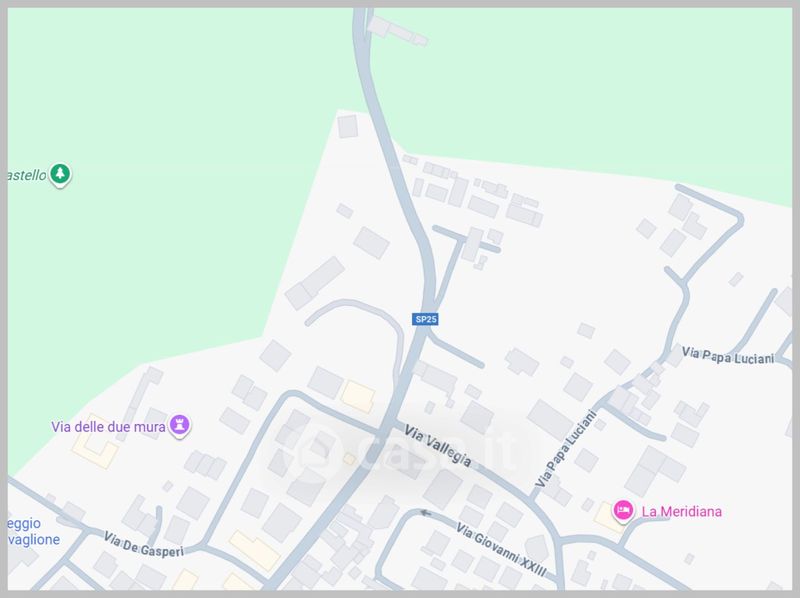Click the green park pin near Castello
This screenshot has width=800, height=598.
click(x=60, y=175)
